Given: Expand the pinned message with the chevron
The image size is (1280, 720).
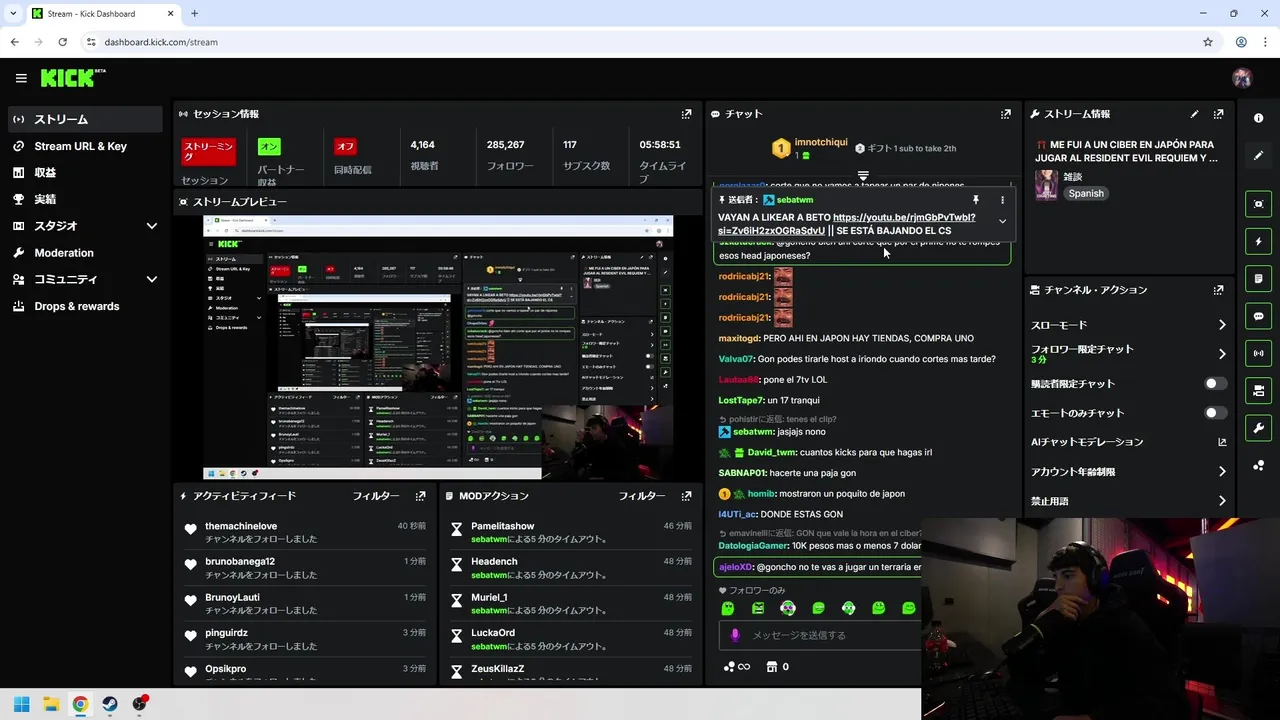Looking at the screenshot, I should (1002, 222).
